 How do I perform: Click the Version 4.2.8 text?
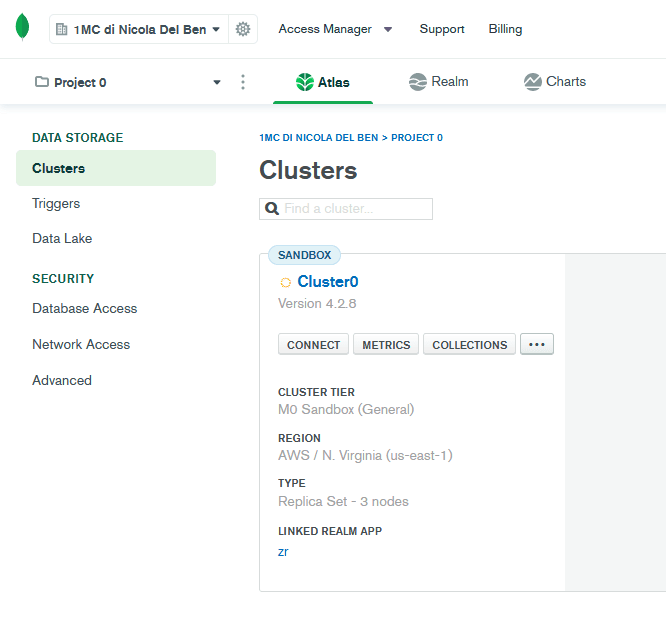(x=317, y=304)
